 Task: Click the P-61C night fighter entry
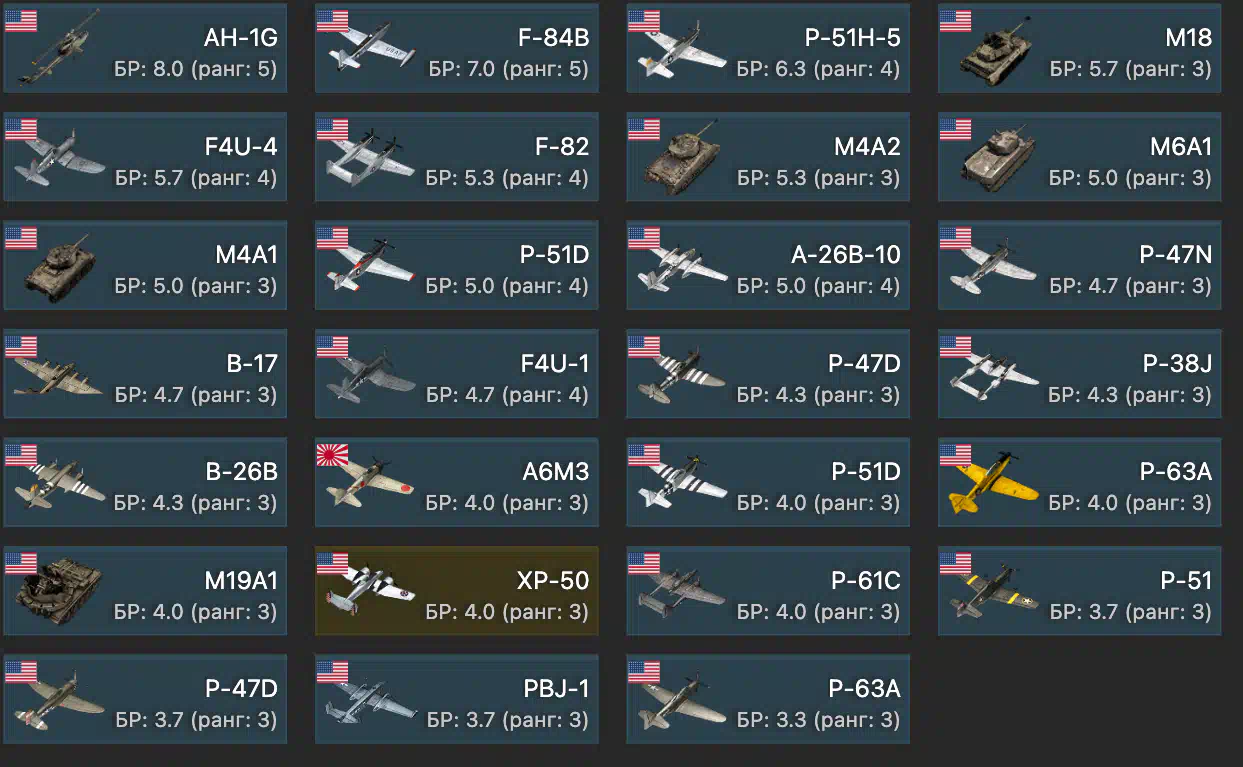pos(768,590)
